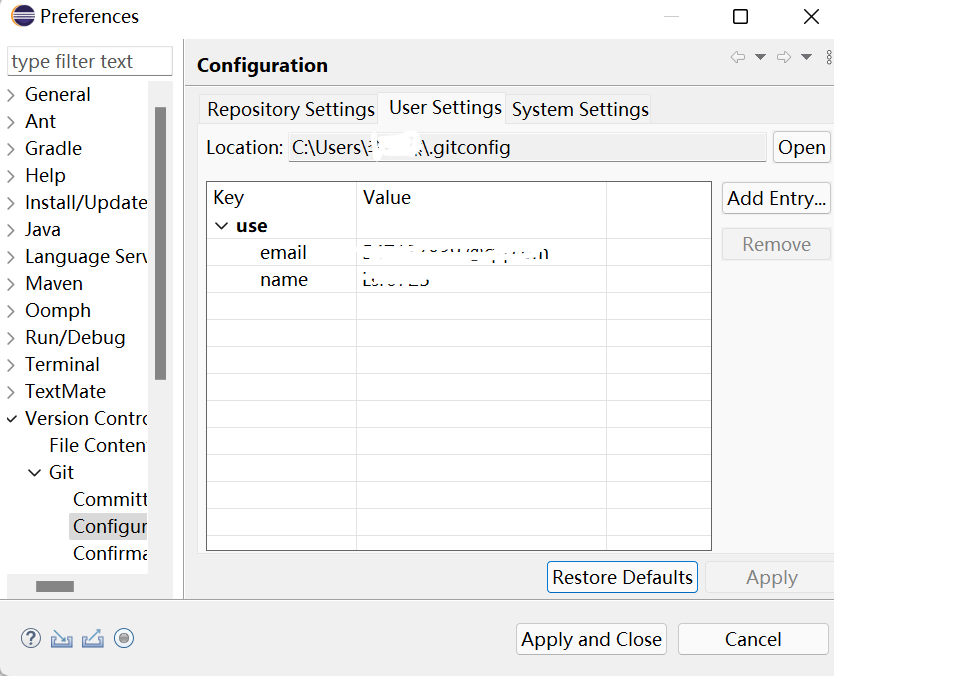Collapse the 'use' section in table
Image resolution: width=972 pixels, height=676 pixels.
pos(221,226)
